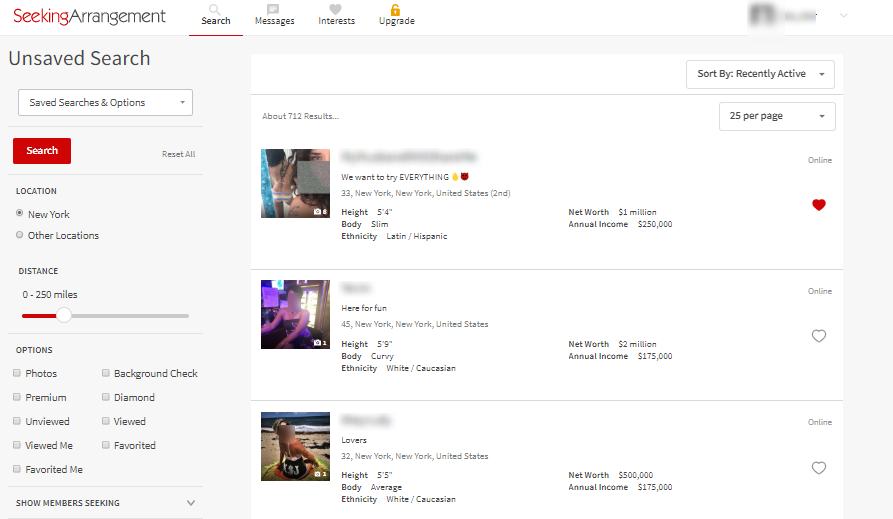Open the Interests heart icon
893x519 pixels.
(335, 9)
